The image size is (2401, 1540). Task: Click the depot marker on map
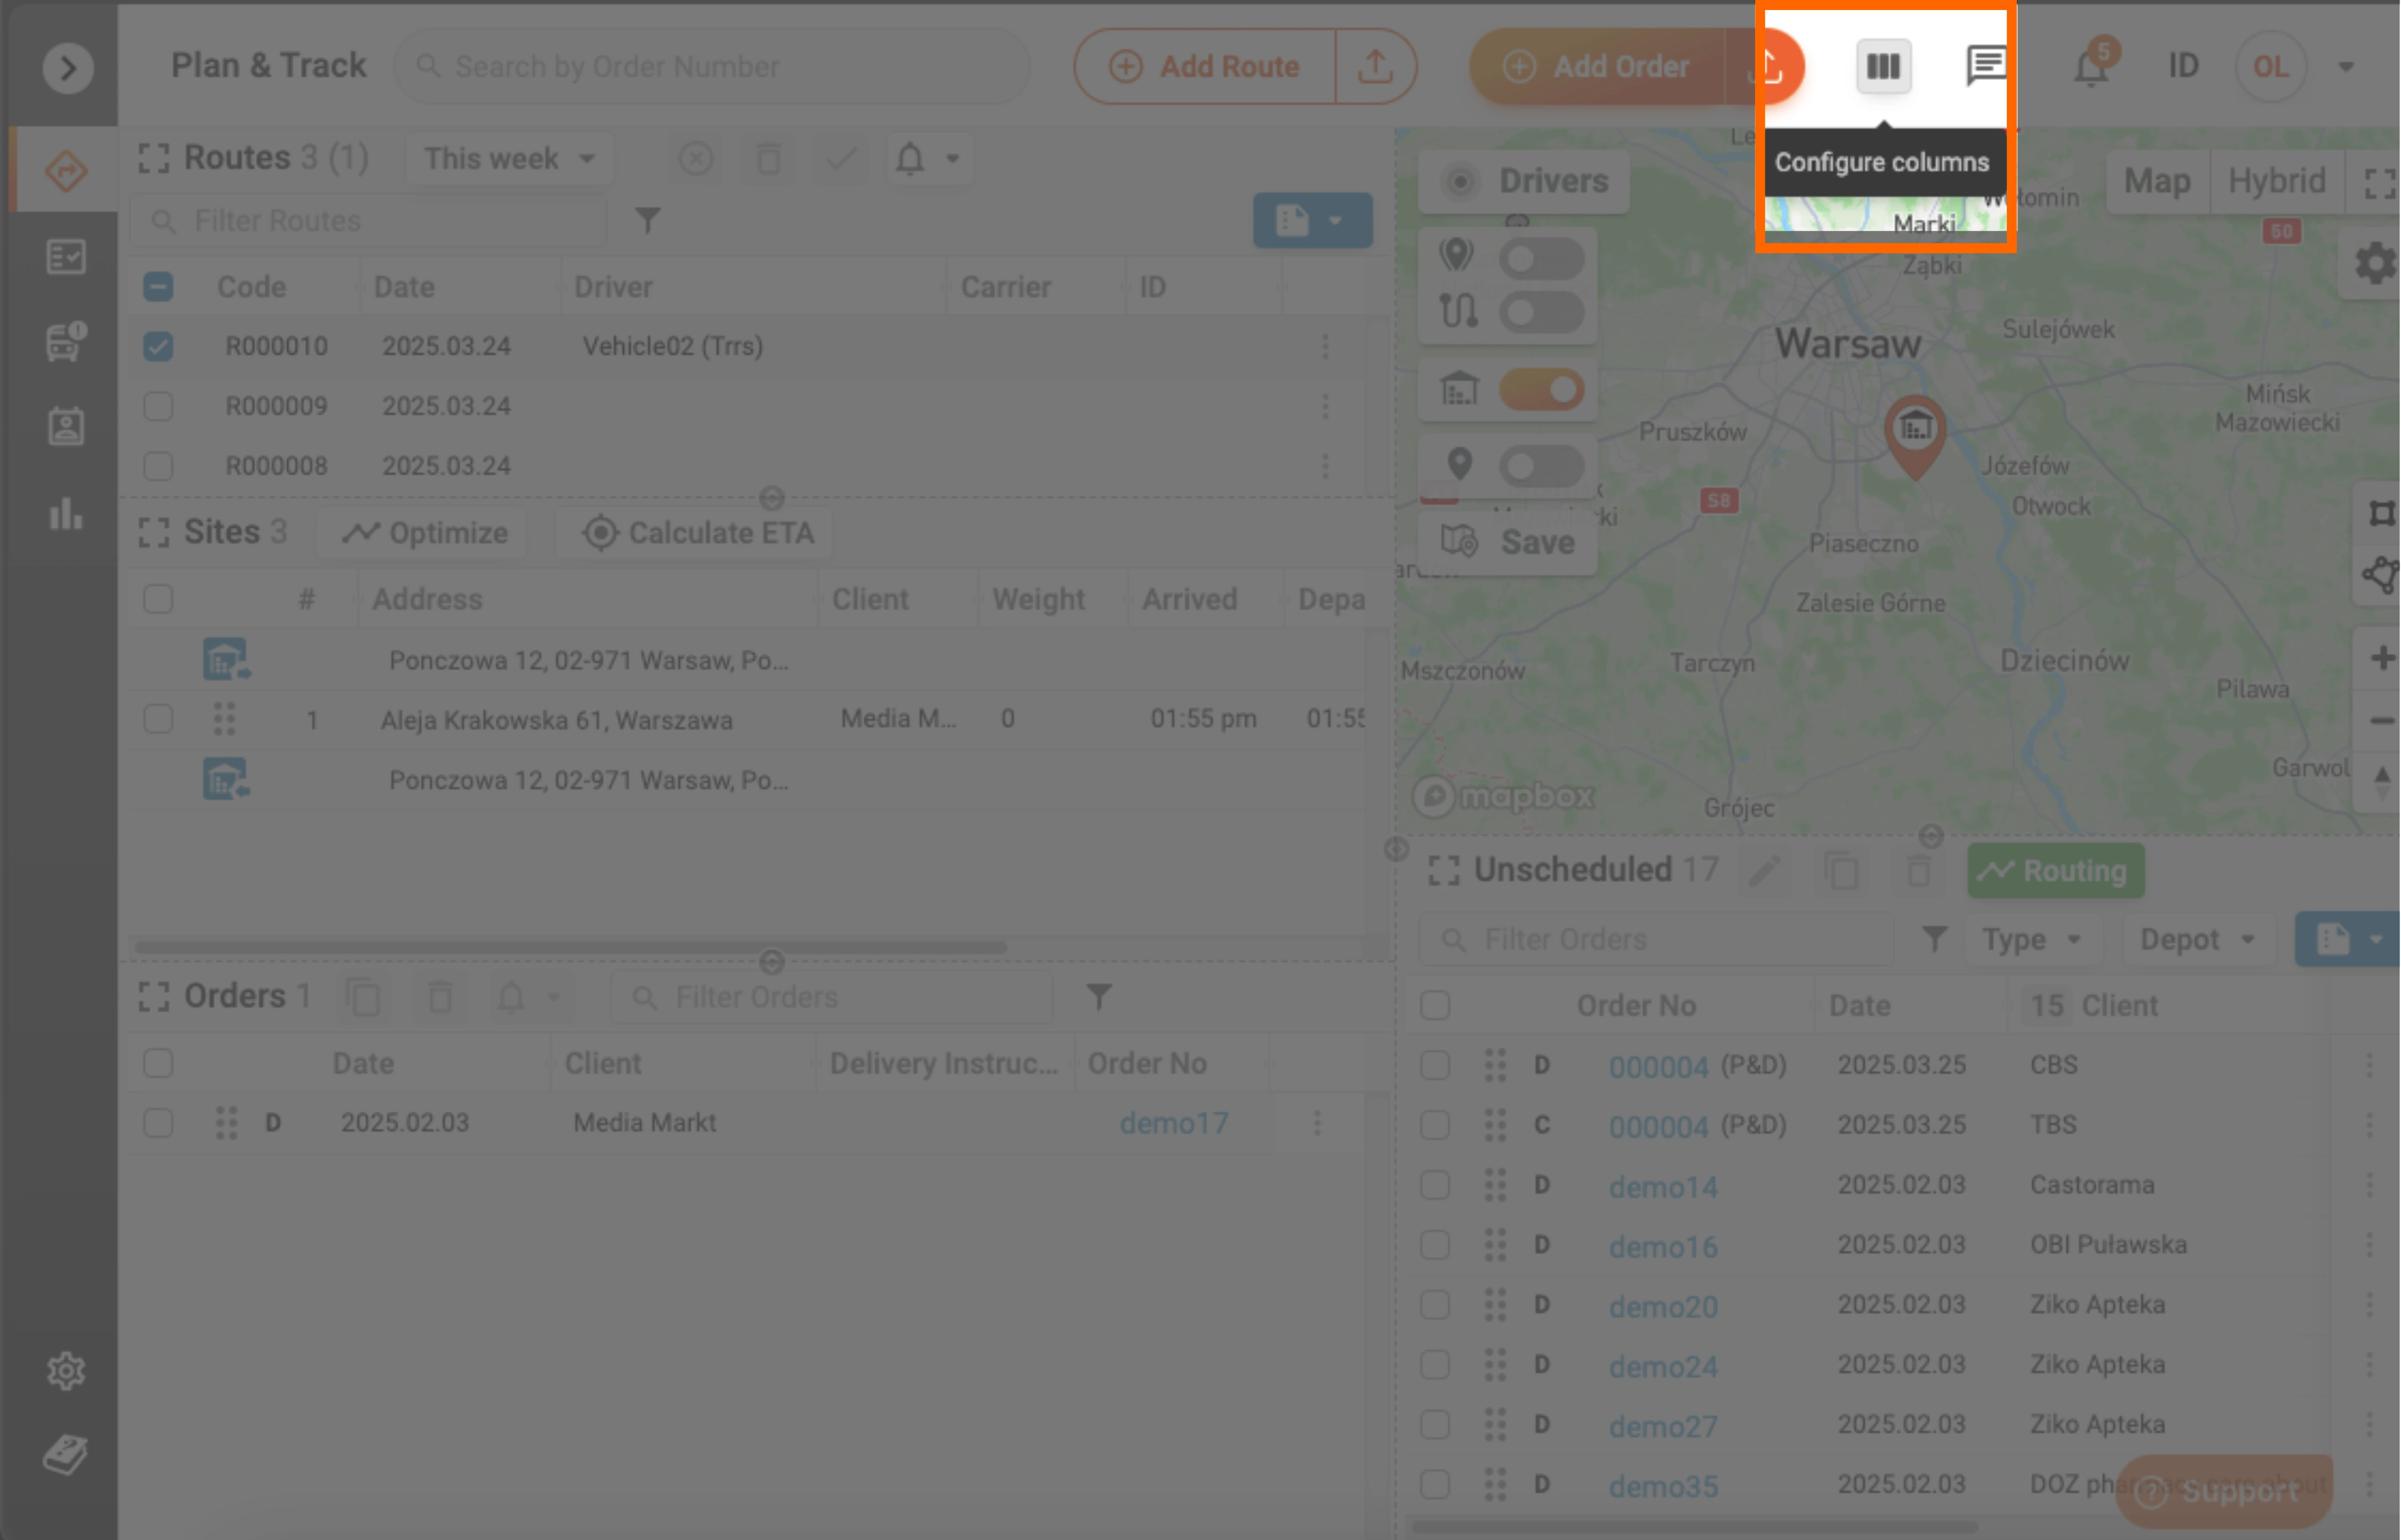click(x=1915, y=436)
